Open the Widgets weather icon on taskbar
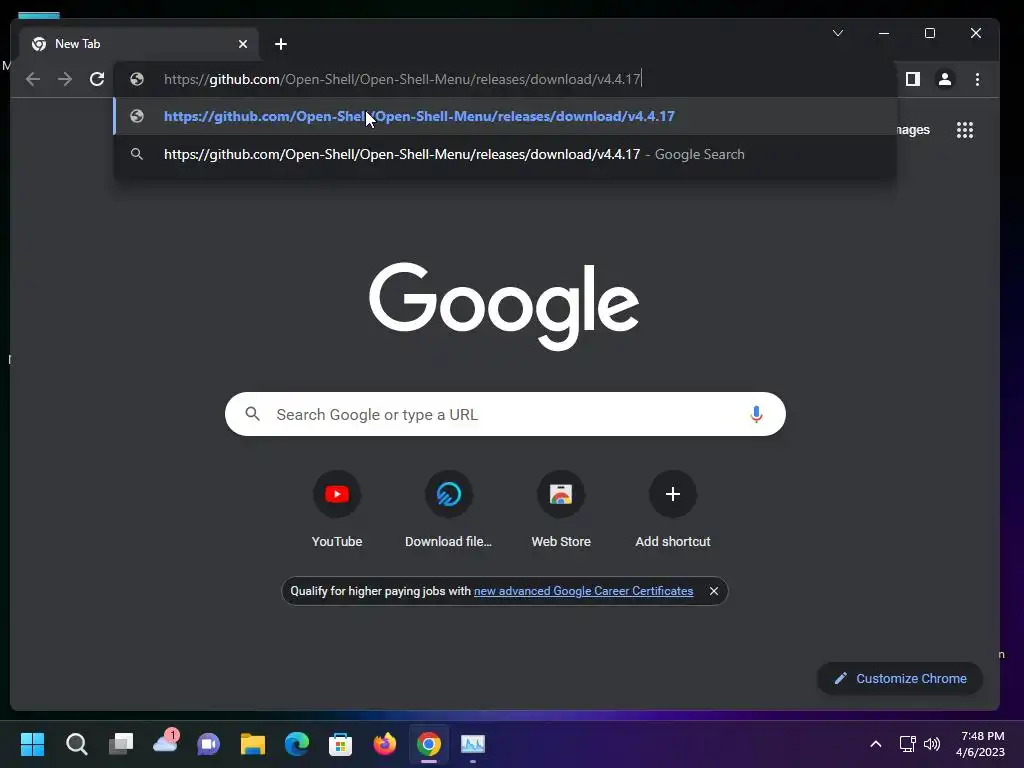 [165, 743]
